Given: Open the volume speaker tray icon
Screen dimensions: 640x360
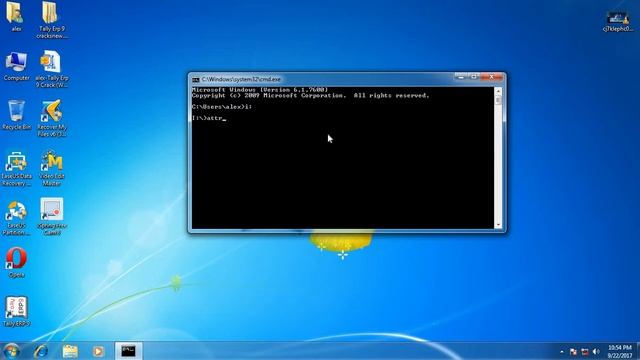Looking at the screenshot, I should [596, 351].
